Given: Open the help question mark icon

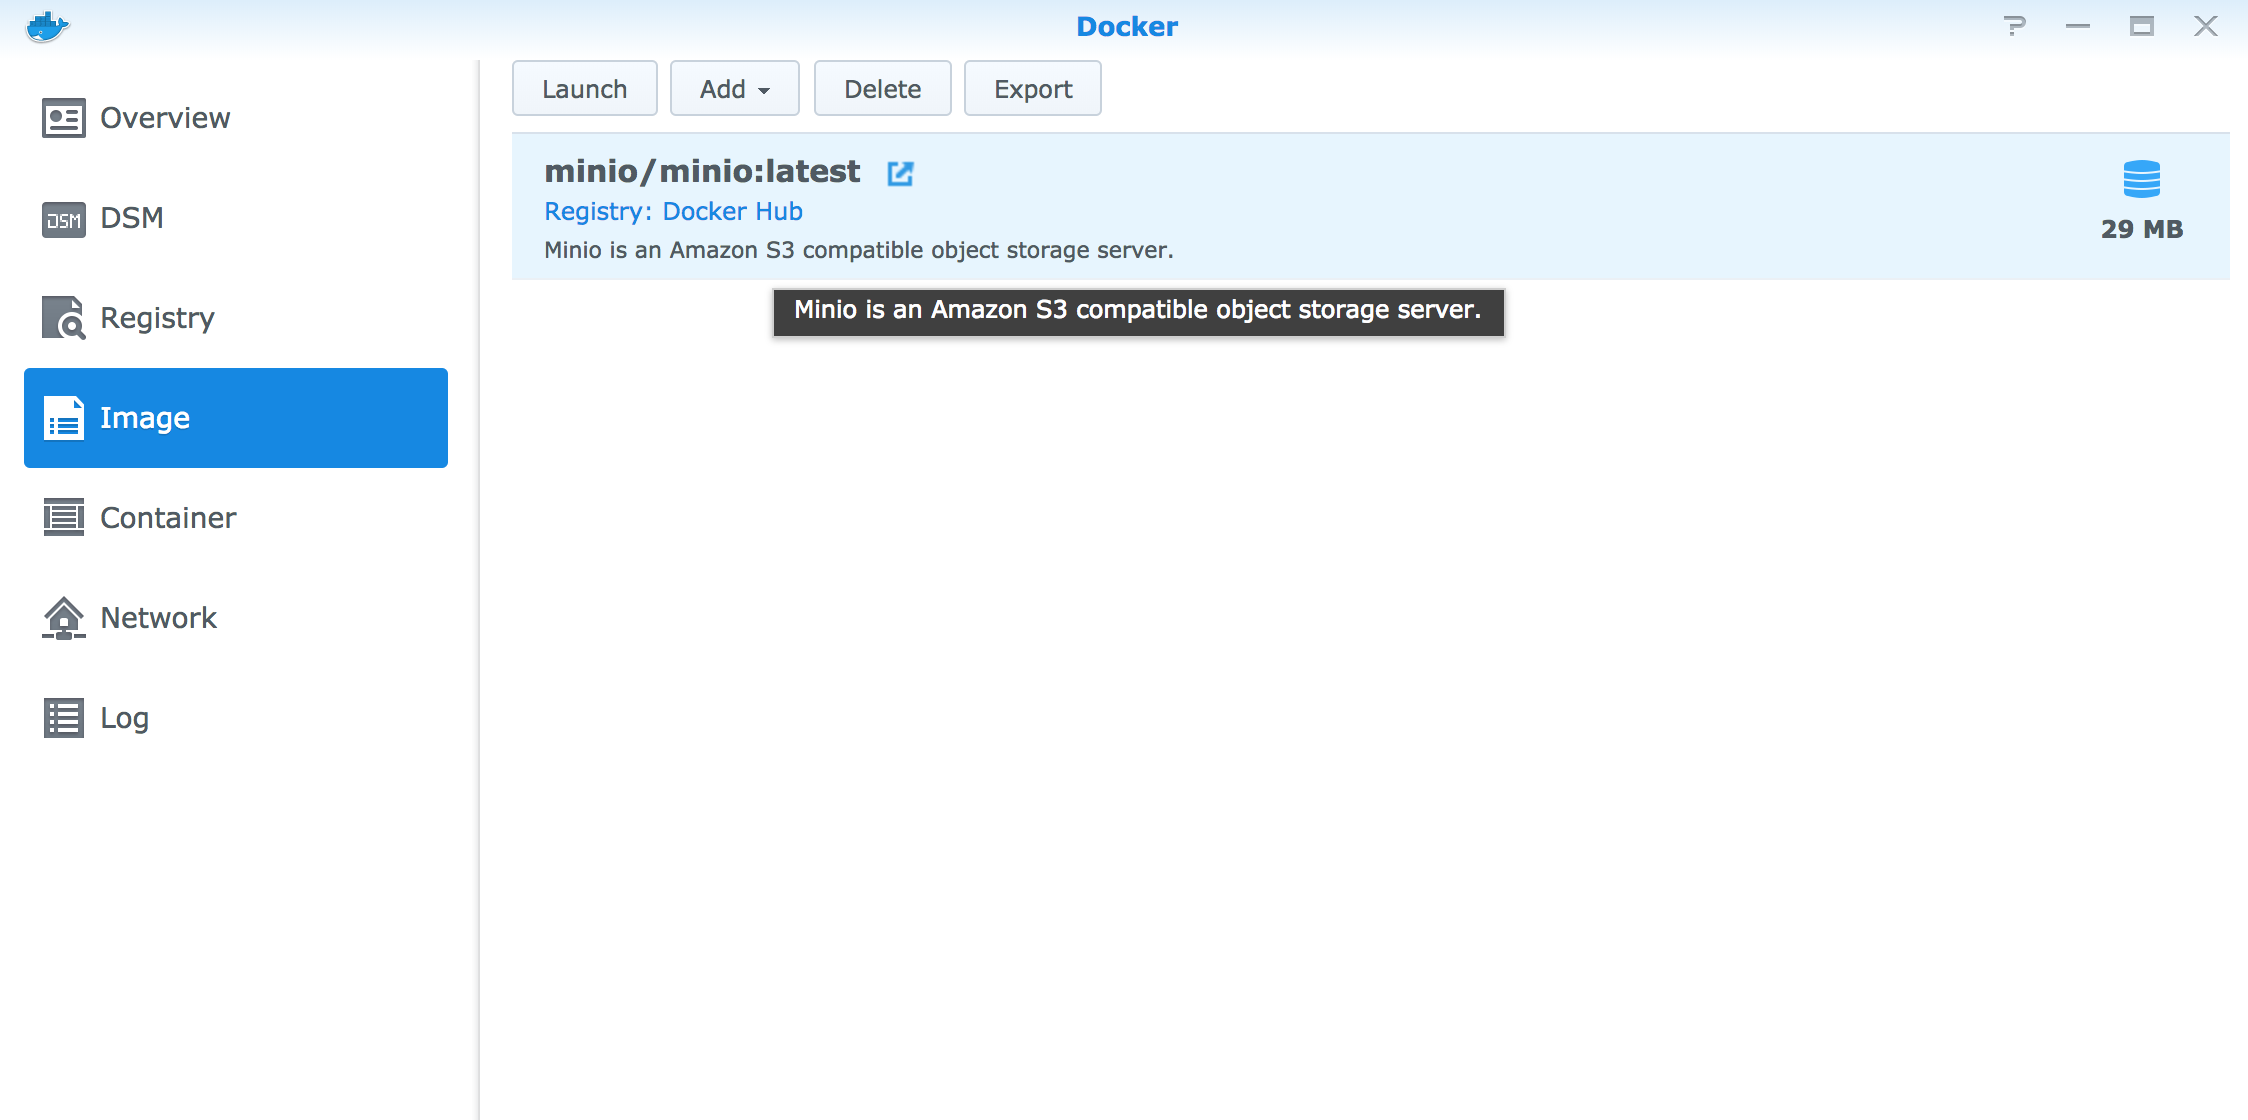Looking at the screenshot, I should coord(2014,26).
